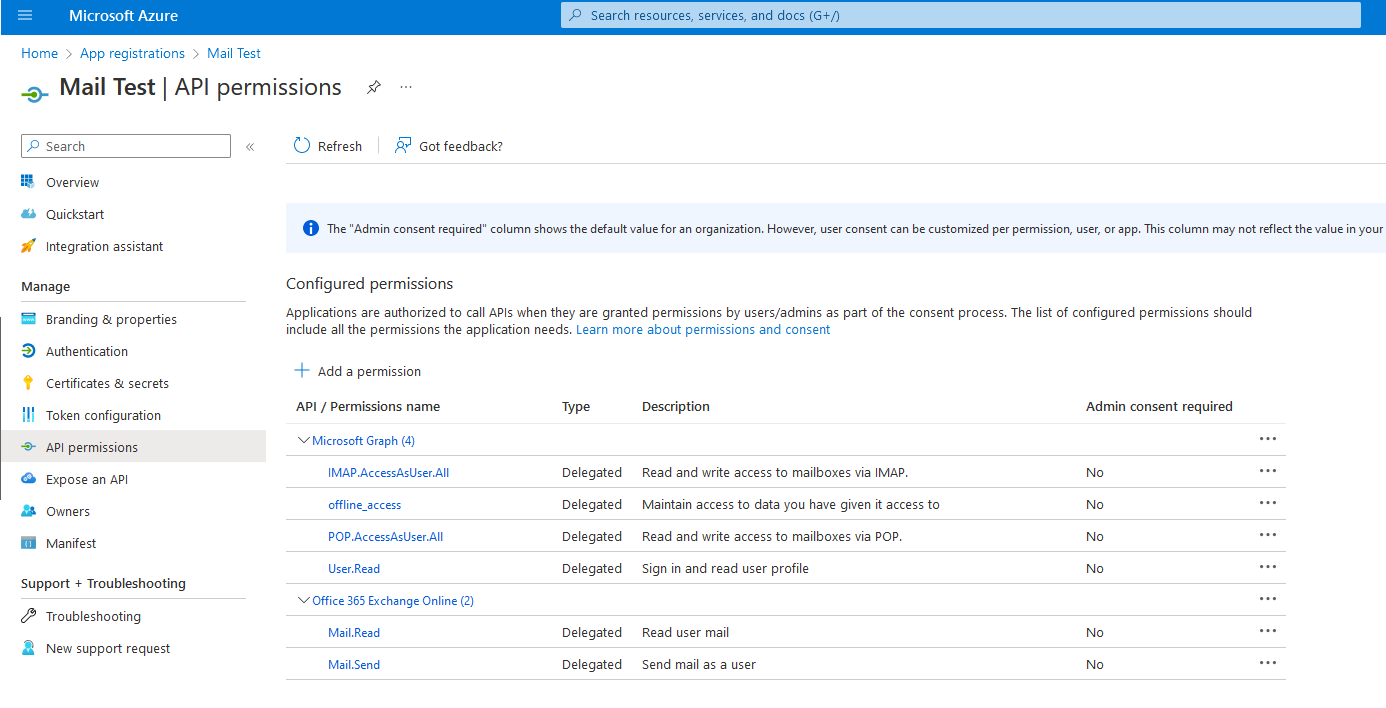Open ellipsis menu for IMAP.AccessAsUser.All row
The width and height of the screenshot is (1386, 708).
1268,471
